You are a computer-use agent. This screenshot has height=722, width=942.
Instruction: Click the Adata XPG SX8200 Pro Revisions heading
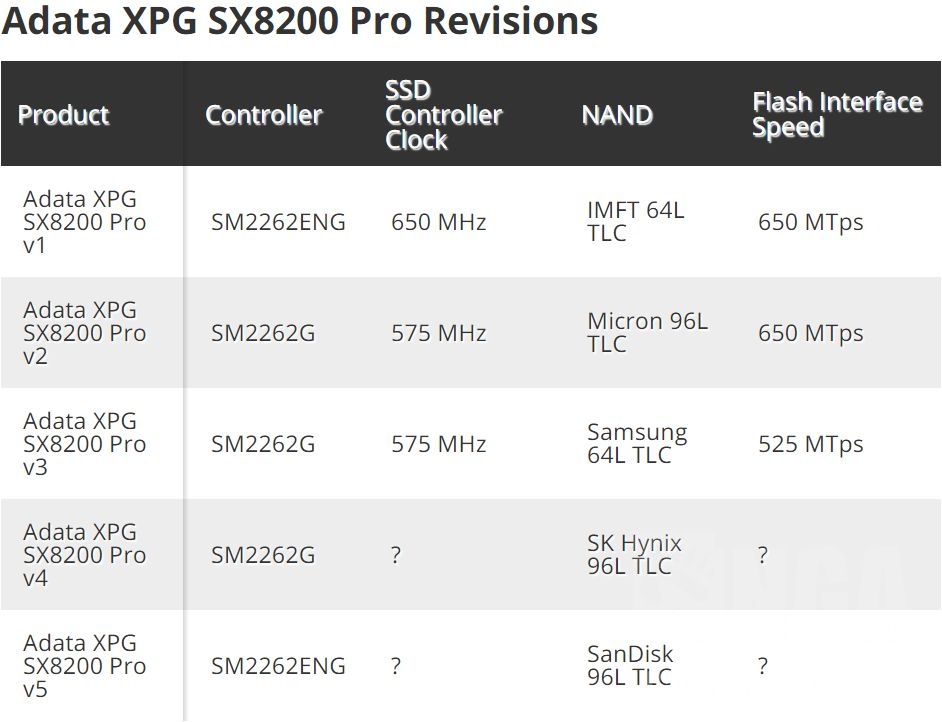(300, 22)
